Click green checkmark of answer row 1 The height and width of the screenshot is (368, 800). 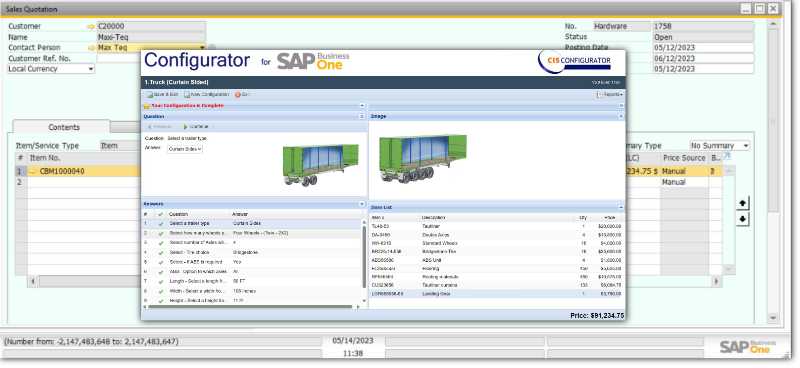tap(161, 224)
